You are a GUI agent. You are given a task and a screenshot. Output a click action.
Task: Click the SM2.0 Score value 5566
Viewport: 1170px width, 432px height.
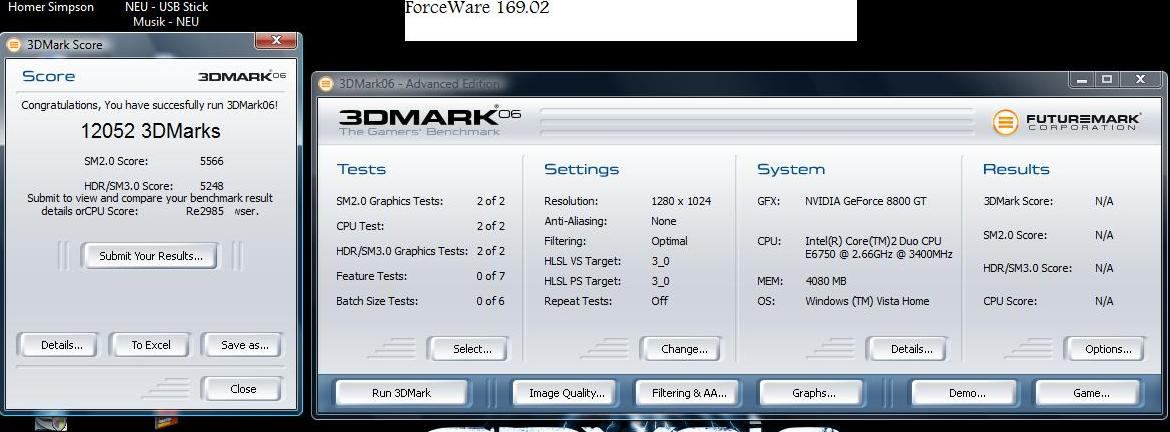[x=212, y=161]
